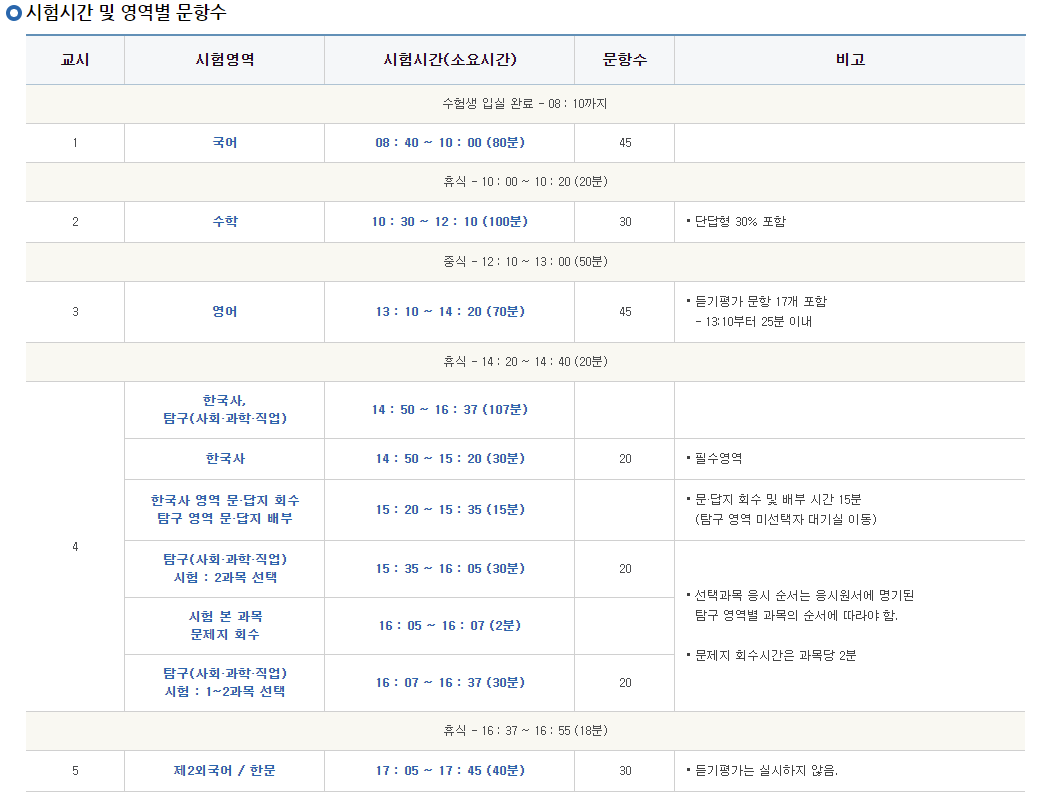Viewport: 1050px width, 798px height.
Task: Click the note '(탐구 영역 미선택자 대기실 이동)'
Action: pyautogui.click(x=785, y=520)
